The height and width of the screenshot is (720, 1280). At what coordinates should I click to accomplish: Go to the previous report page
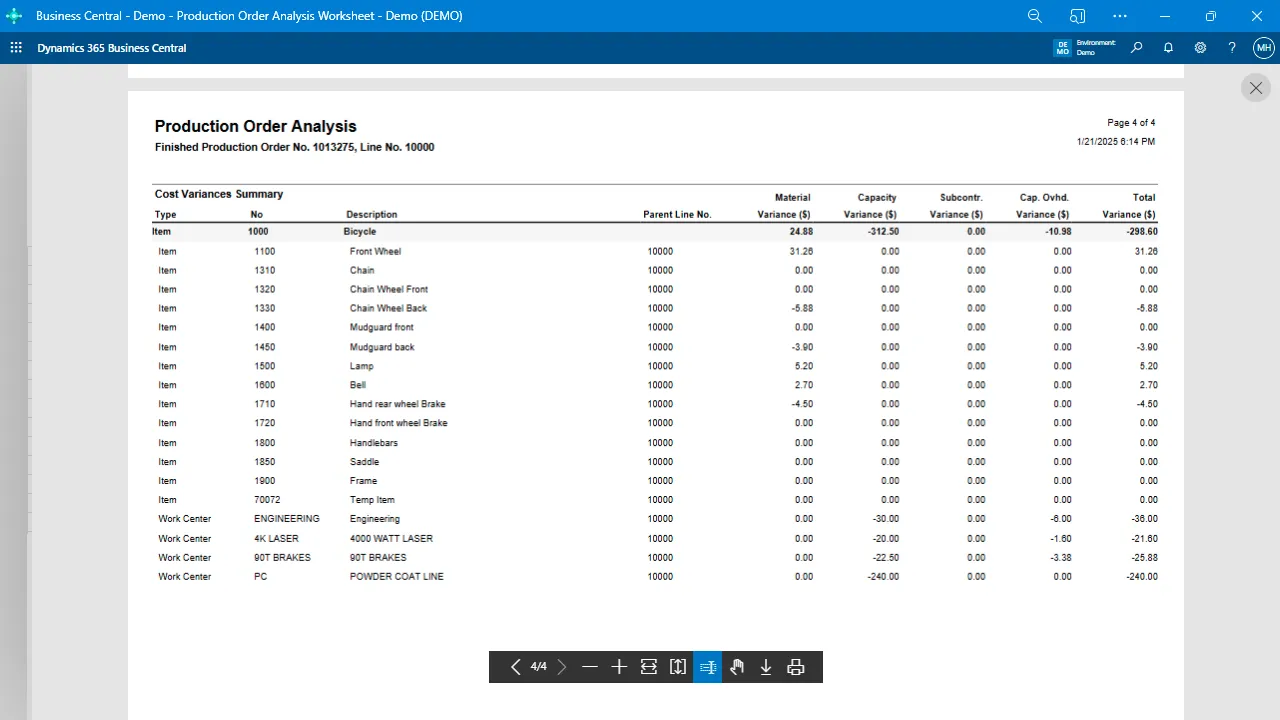pyautogui.click(x=515, y=667)
